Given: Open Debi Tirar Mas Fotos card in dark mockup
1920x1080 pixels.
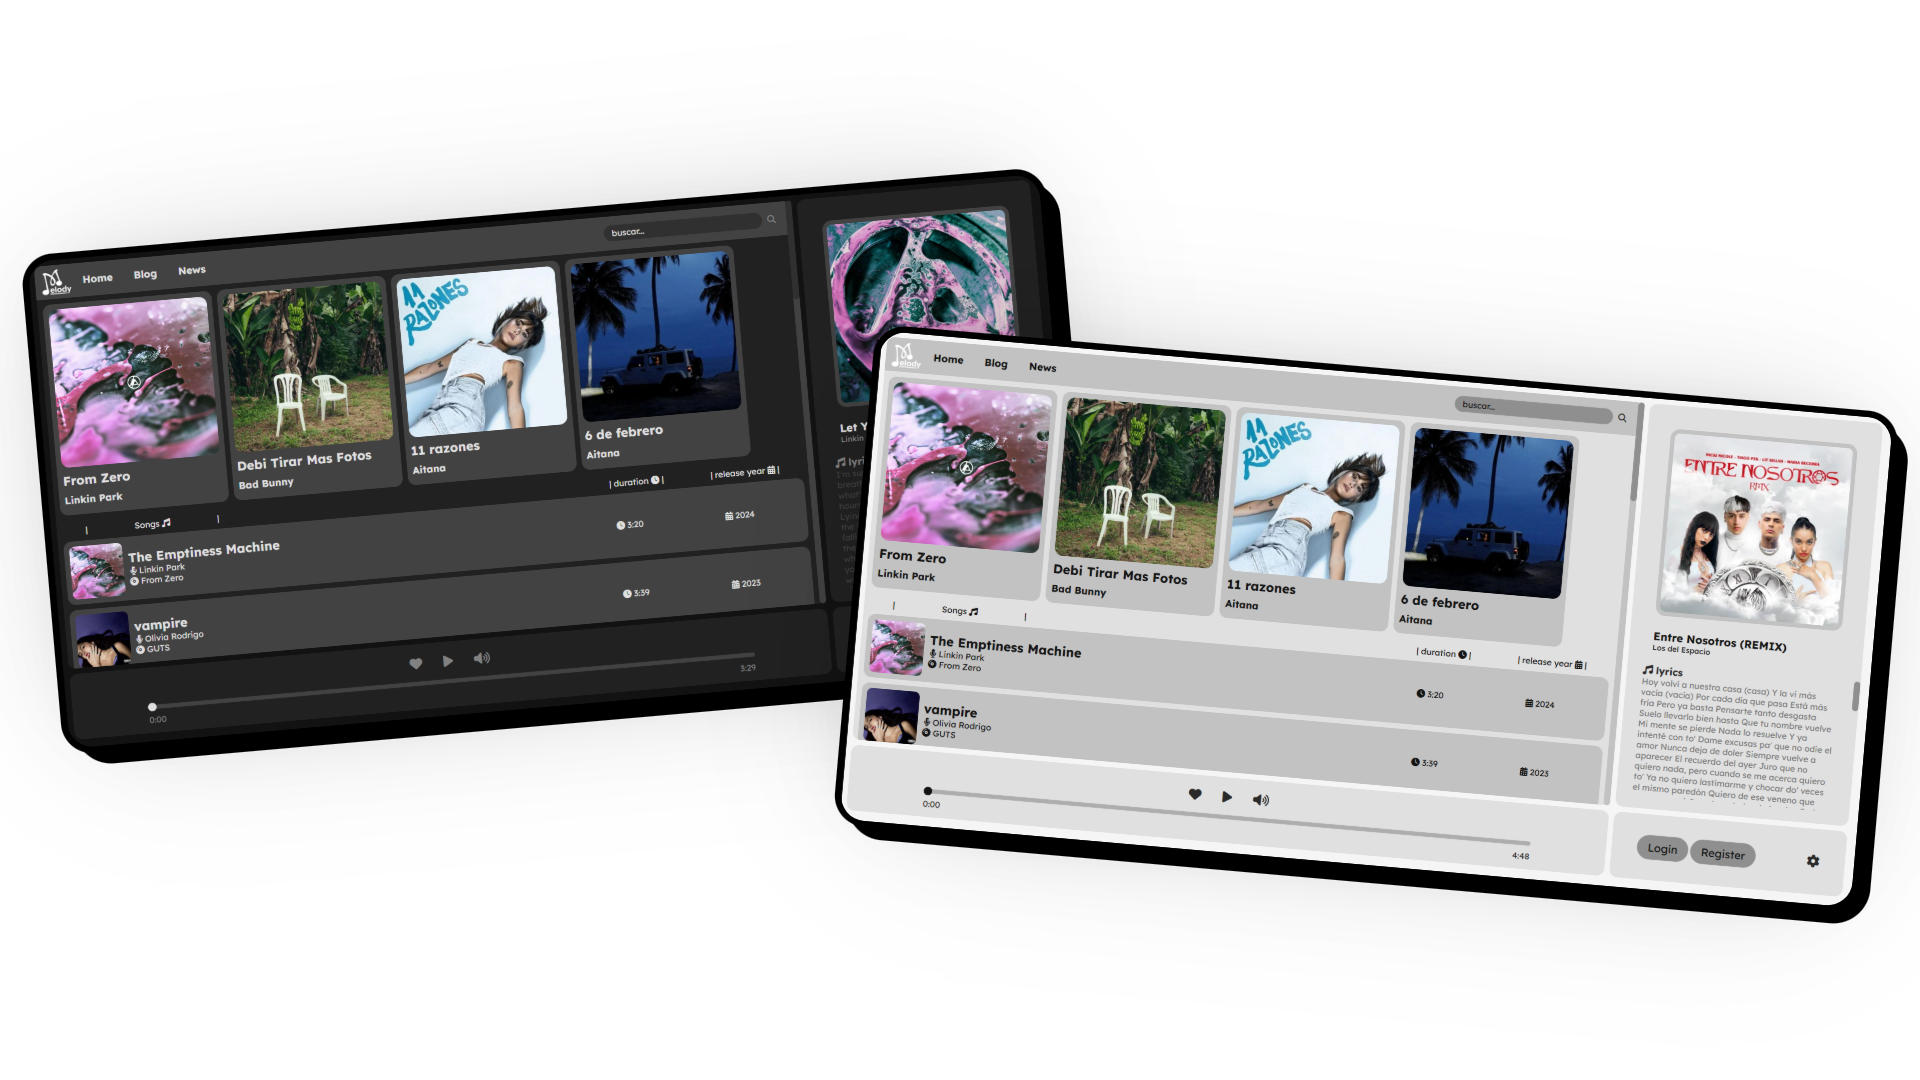Looking at the screenshot, I should pyautogui.click(x=310, y=386).
